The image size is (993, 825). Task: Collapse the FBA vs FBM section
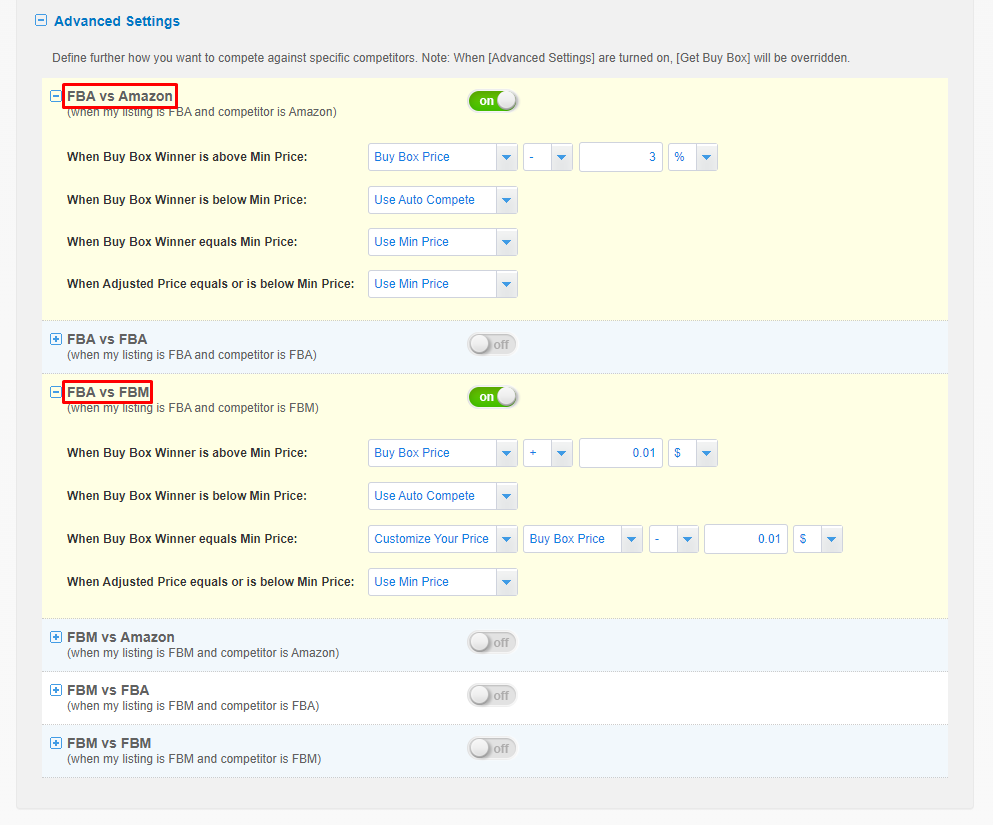click(x=56, y=393)
